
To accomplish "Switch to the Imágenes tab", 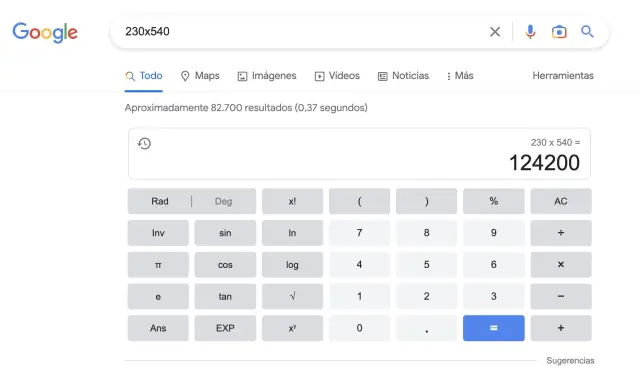I will pos(267,76).
